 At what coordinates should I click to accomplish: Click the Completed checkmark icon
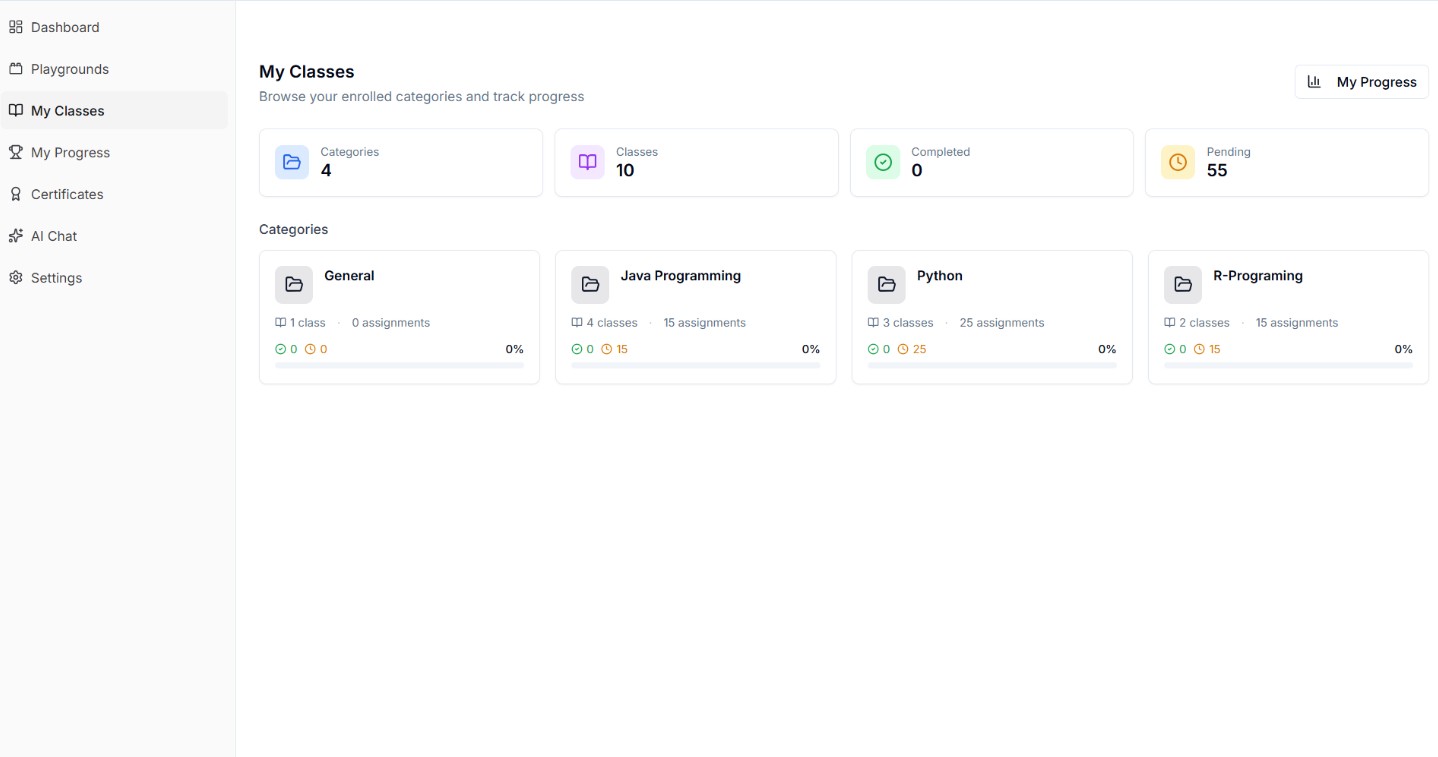(883, 161)
